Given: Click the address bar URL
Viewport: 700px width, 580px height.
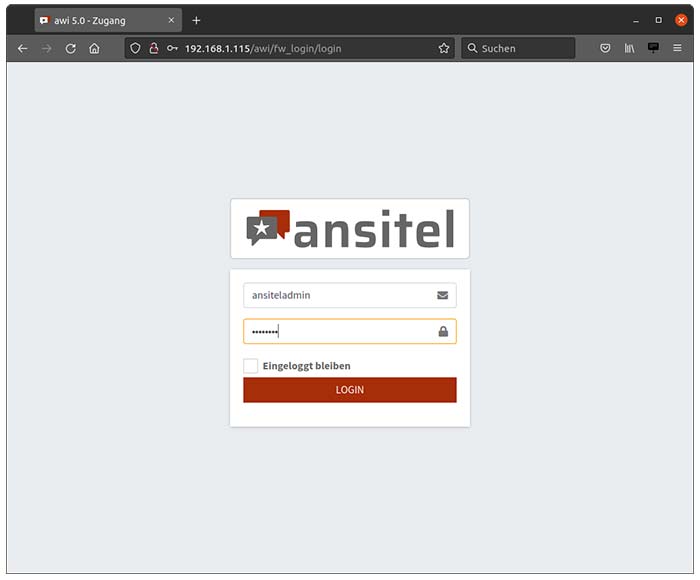Looking at the screenshot, I should point(263,49).
